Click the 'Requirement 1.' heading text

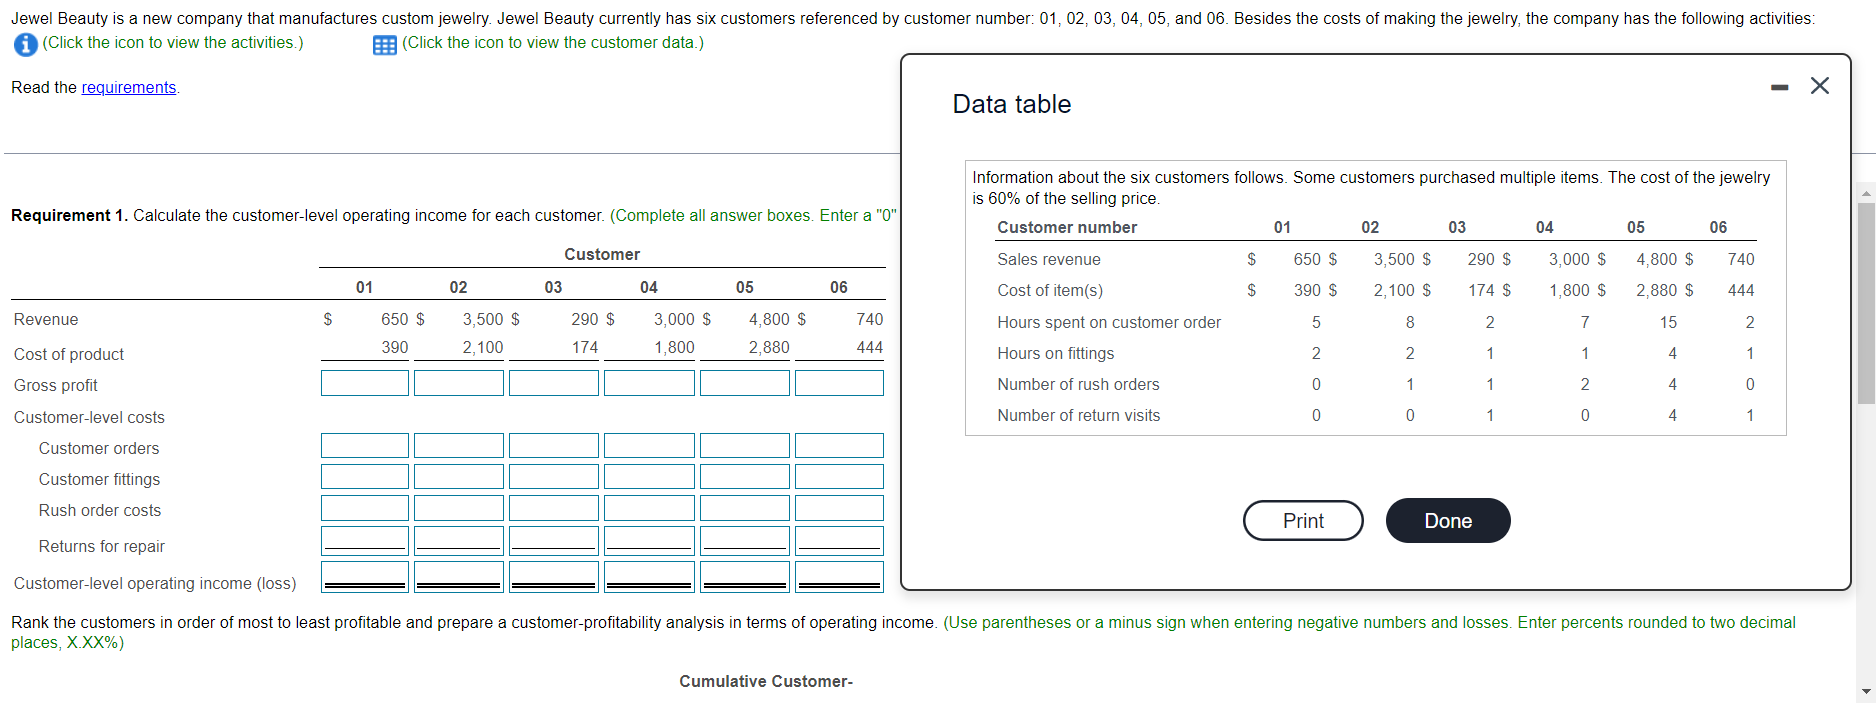click(69, 215)
